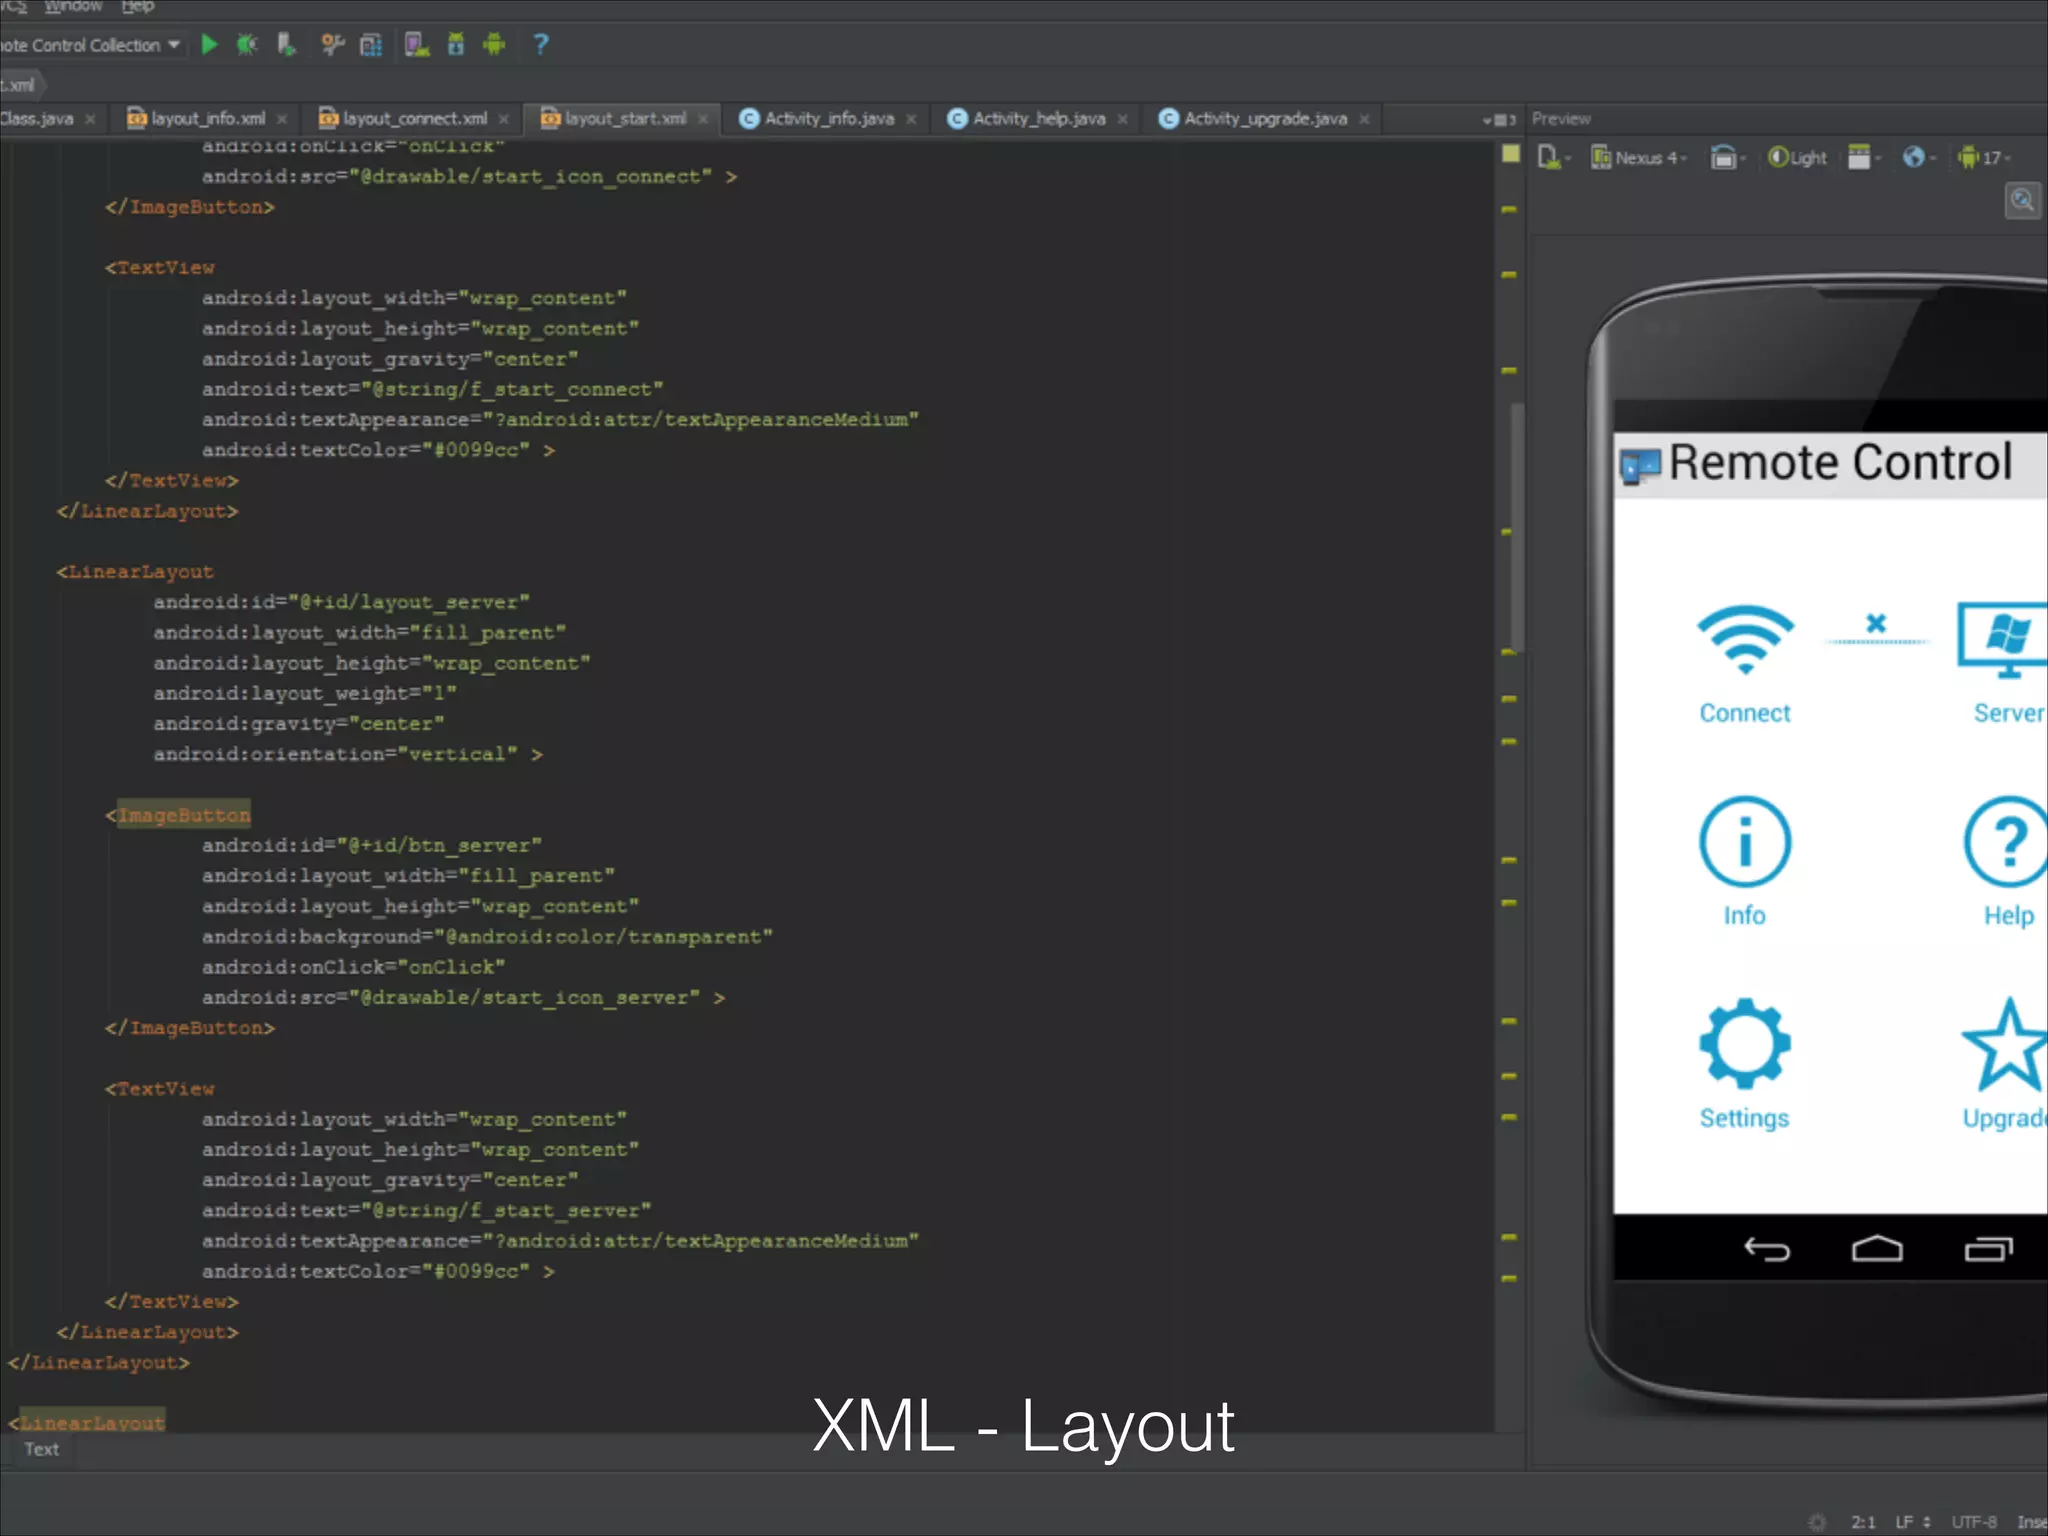Select the Text tab below the editor

[41, 1449]
